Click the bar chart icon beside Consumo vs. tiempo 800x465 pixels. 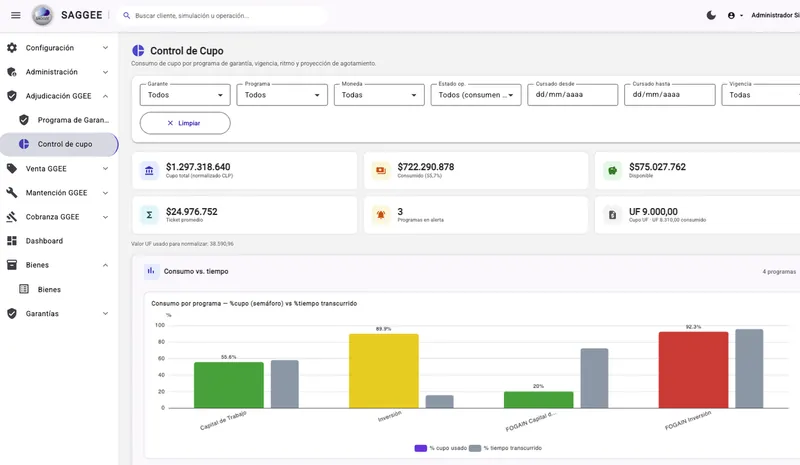[x=151, y=271]
